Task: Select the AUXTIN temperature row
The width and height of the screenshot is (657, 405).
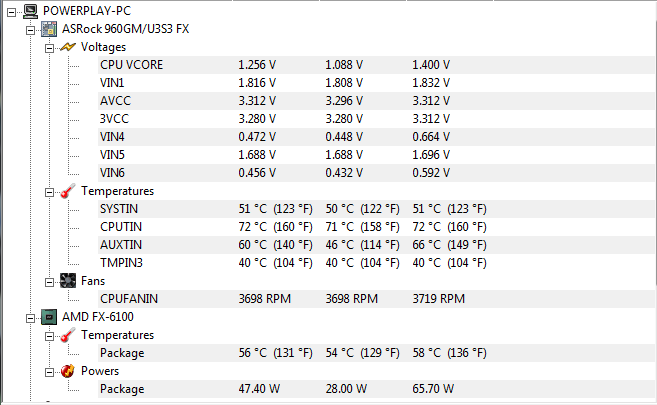Action: coord(376,245)
